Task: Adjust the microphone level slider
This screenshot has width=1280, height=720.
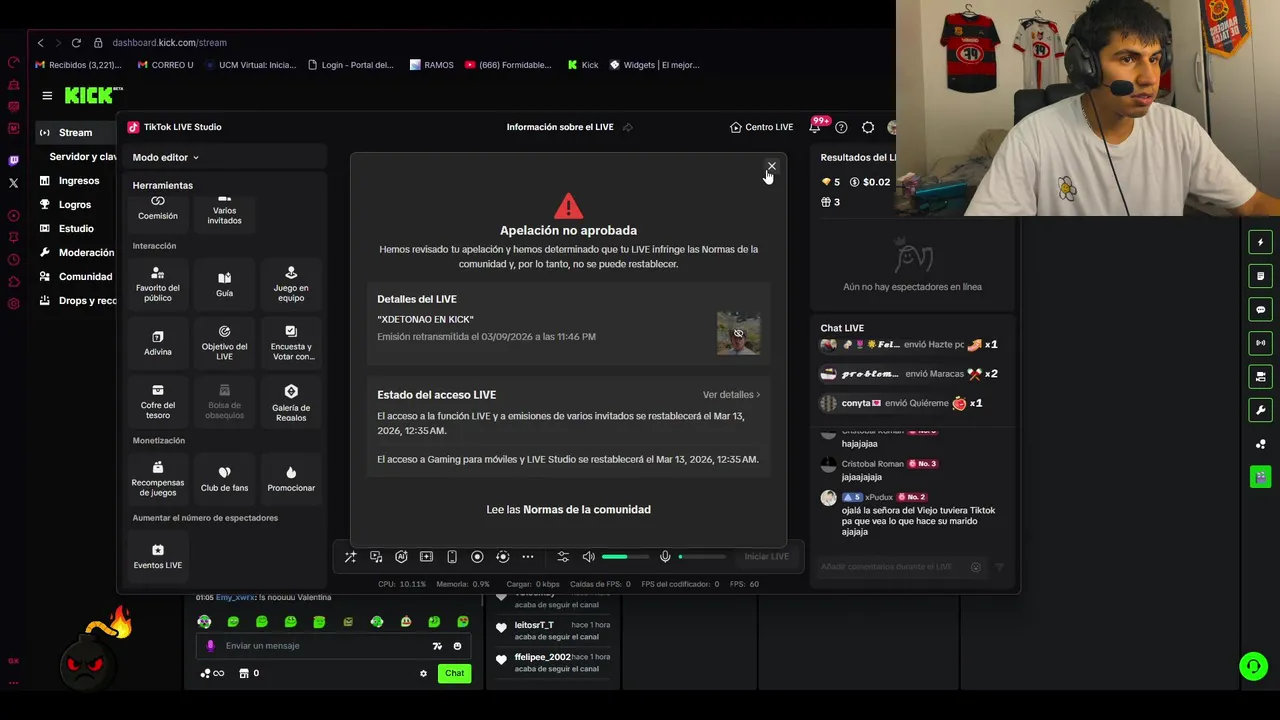Action: [702, 557]
